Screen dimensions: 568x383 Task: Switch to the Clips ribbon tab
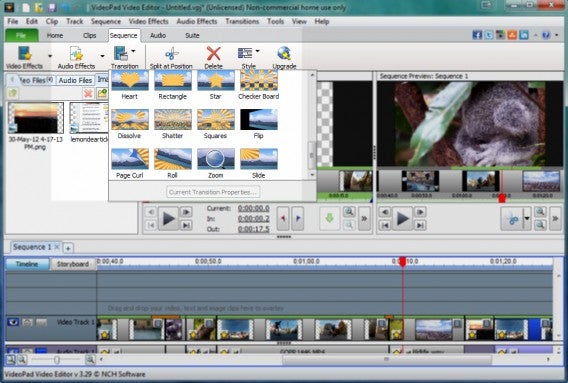[89, 36]
